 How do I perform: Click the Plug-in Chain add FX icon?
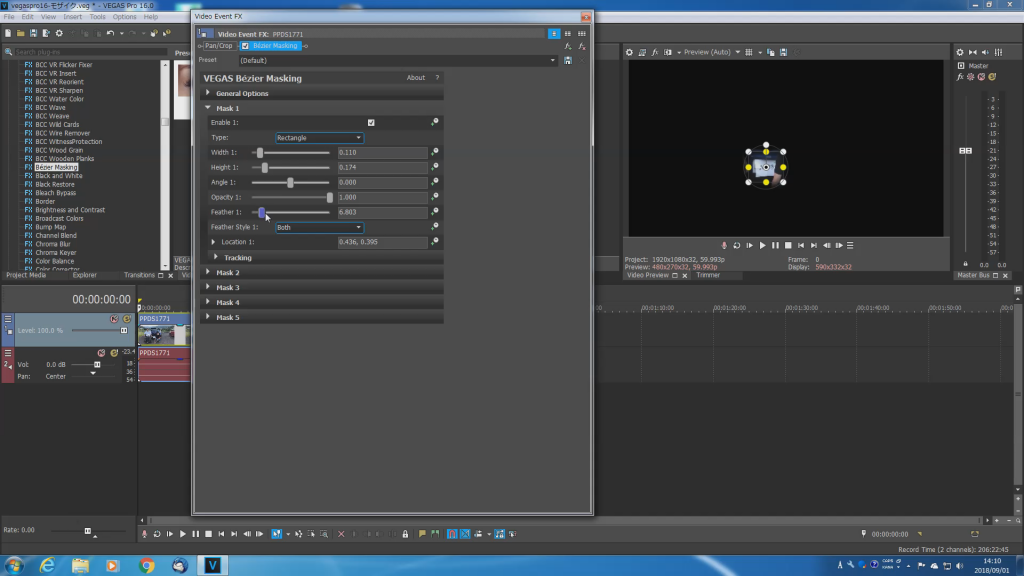(568, 46)
